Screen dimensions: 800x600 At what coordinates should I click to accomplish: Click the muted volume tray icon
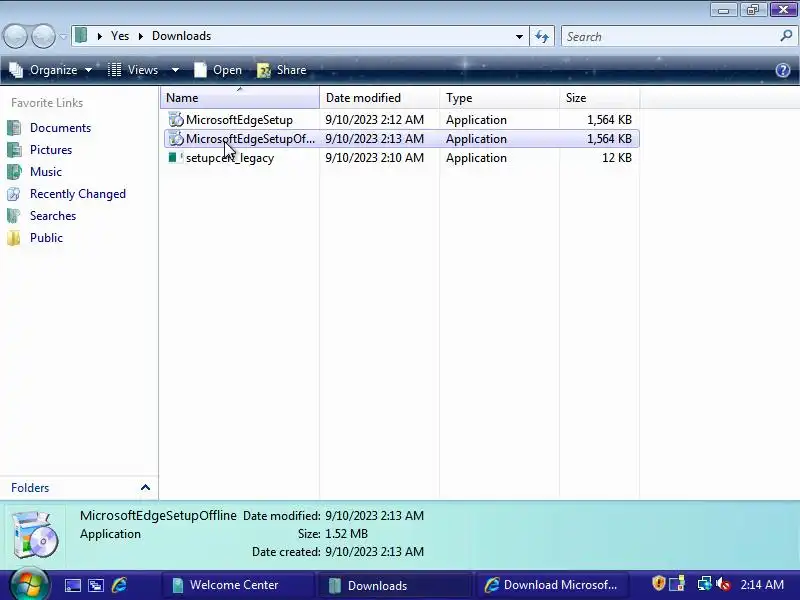pyautogui.click(x=723, y=584)
